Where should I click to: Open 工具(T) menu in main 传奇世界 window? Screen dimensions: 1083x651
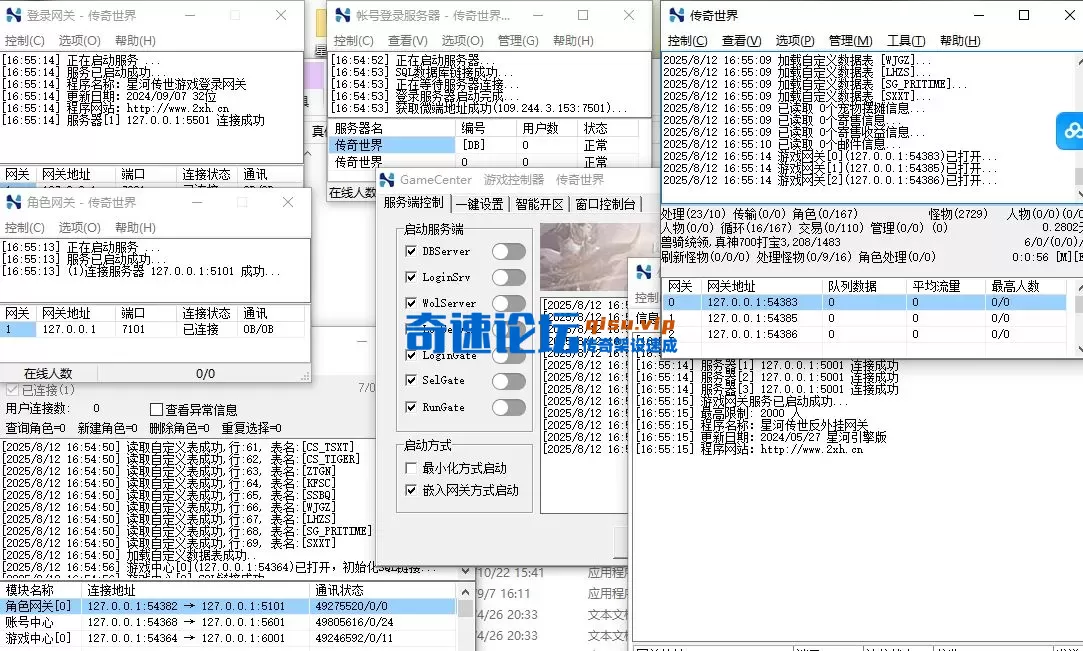tap(906, 41)
